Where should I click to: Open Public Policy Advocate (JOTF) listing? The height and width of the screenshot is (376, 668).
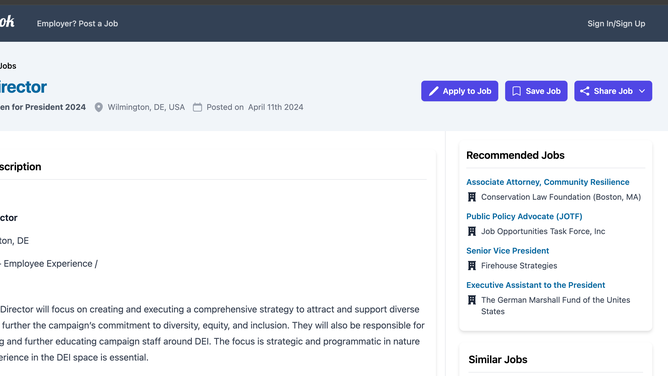click(x=524, y=216)
